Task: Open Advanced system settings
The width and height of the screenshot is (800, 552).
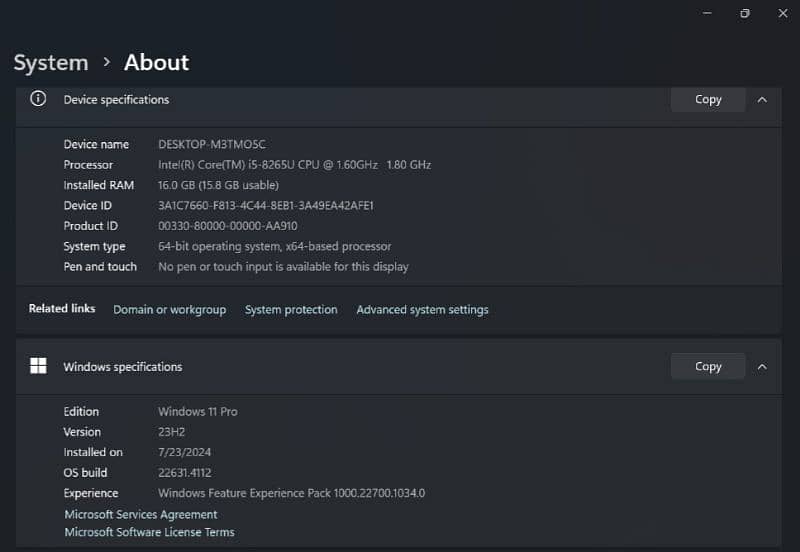Action: point(422,310)
